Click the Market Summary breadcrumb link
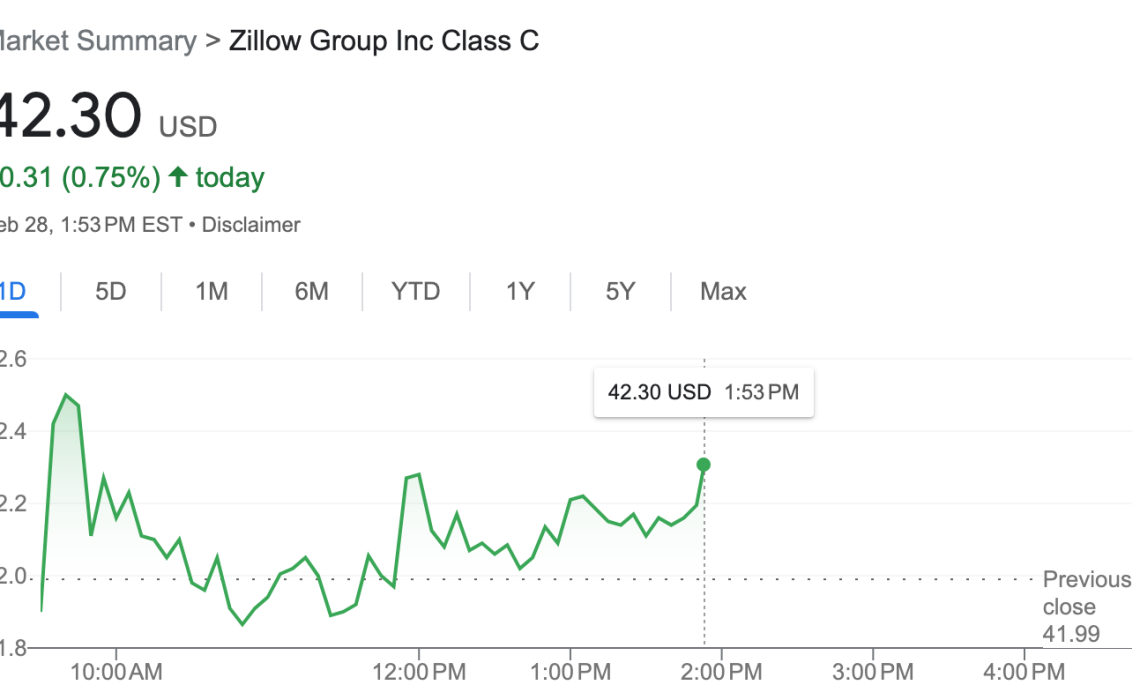The height and width of the screenshot is (700, 1140). coord(96,41)
